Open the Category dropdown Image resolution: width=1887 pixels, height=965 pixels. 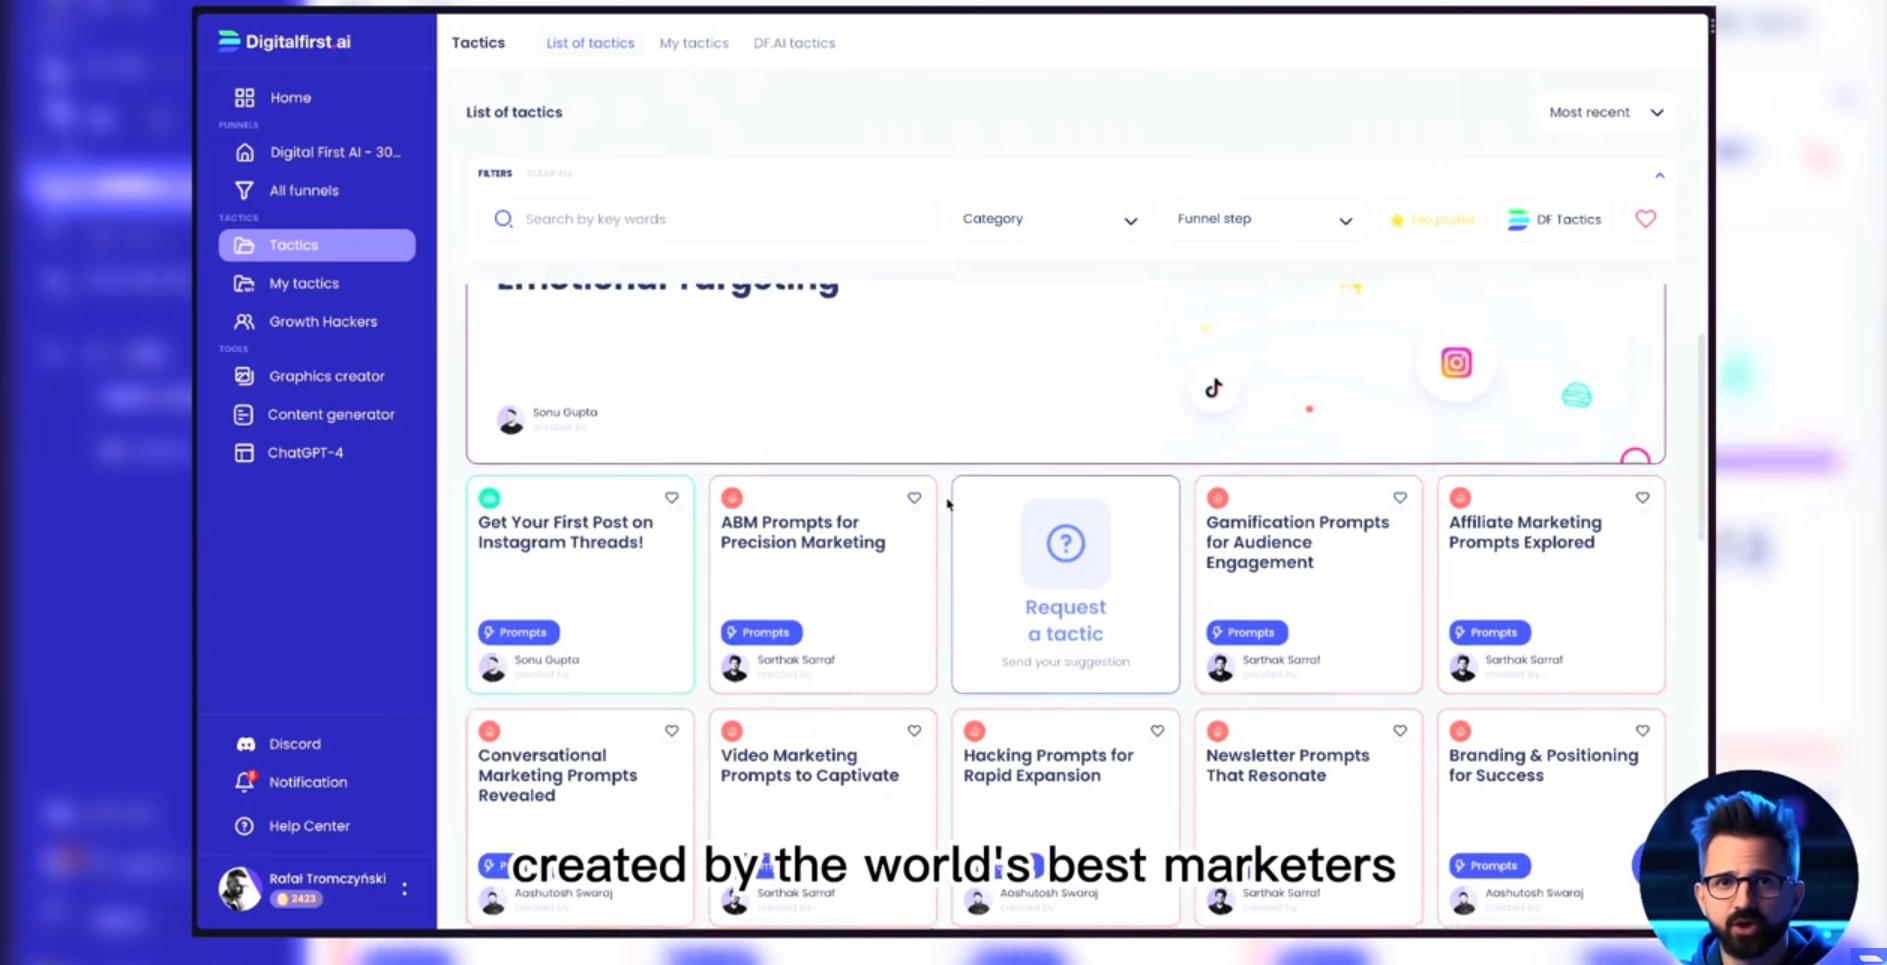[x=1050, y=219]
